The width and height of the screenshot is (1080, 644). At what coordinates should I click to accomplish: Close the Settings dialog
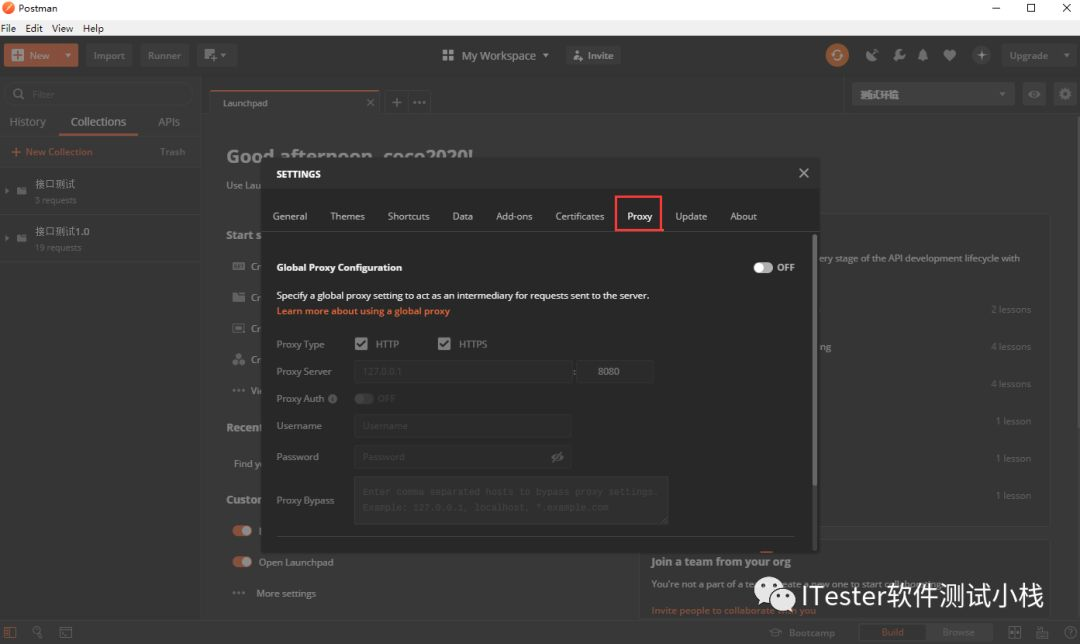(x=804, y=173)
